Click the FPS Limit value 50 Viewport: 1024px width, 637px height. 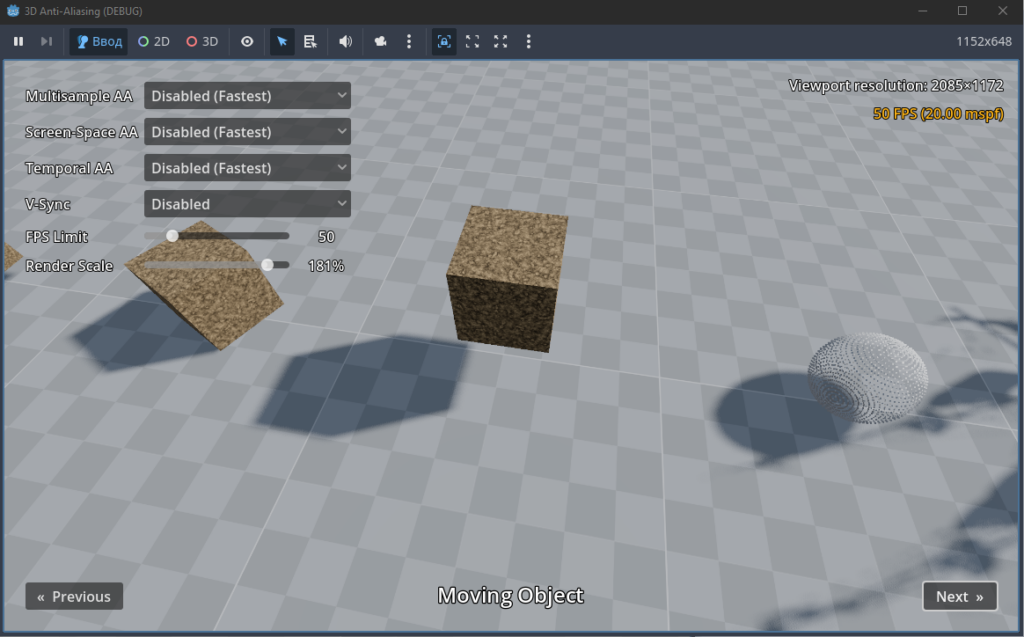click(x=326, y=237)
